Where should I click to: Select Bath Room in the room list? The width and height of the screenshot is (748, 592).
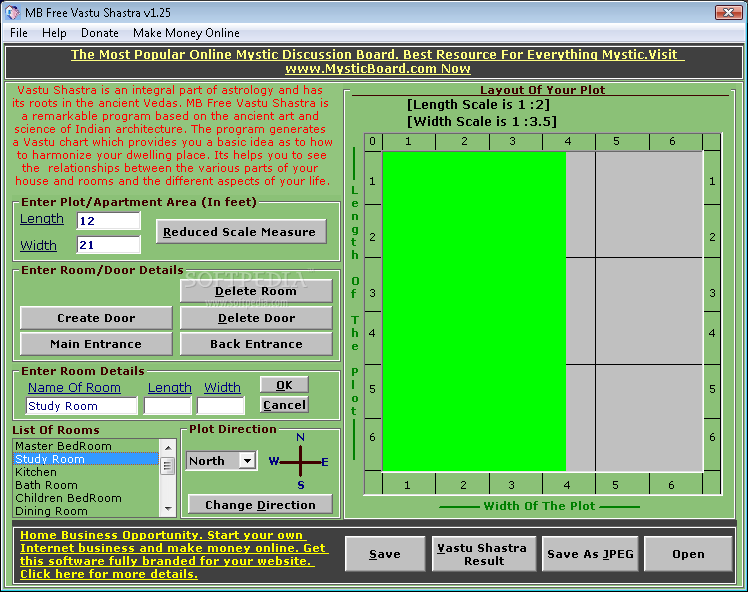click(86, 485)
